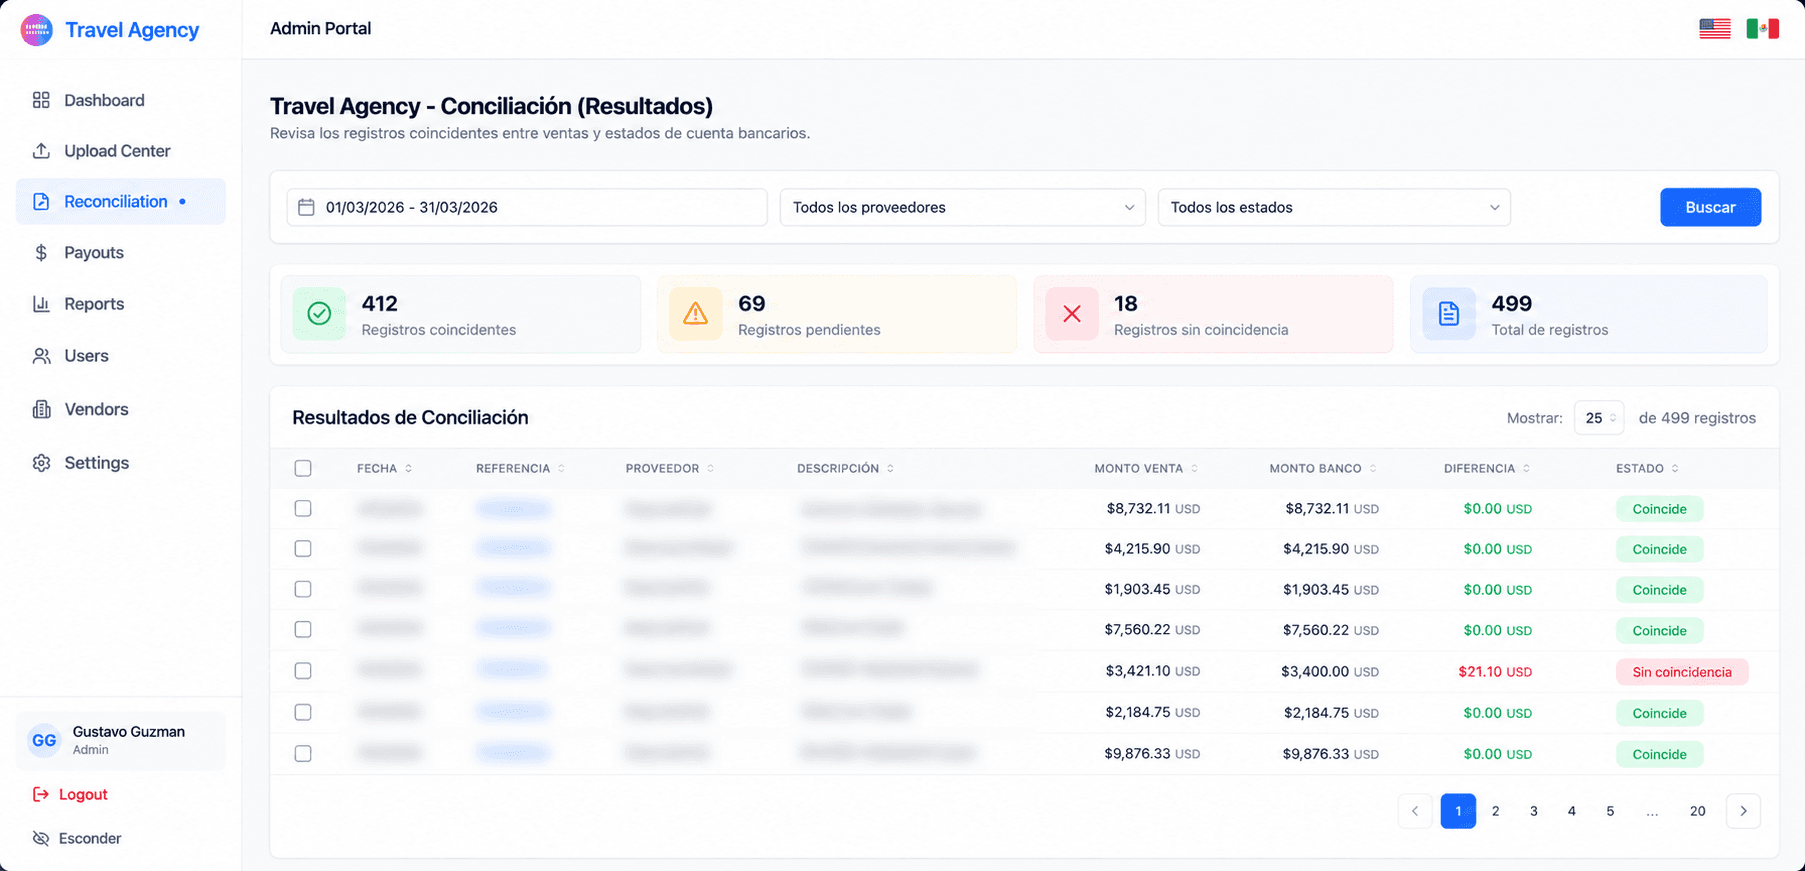Click the document icon for Total de registros
The width and height of the screenshot is (1805, 871).
[1449, 314]
